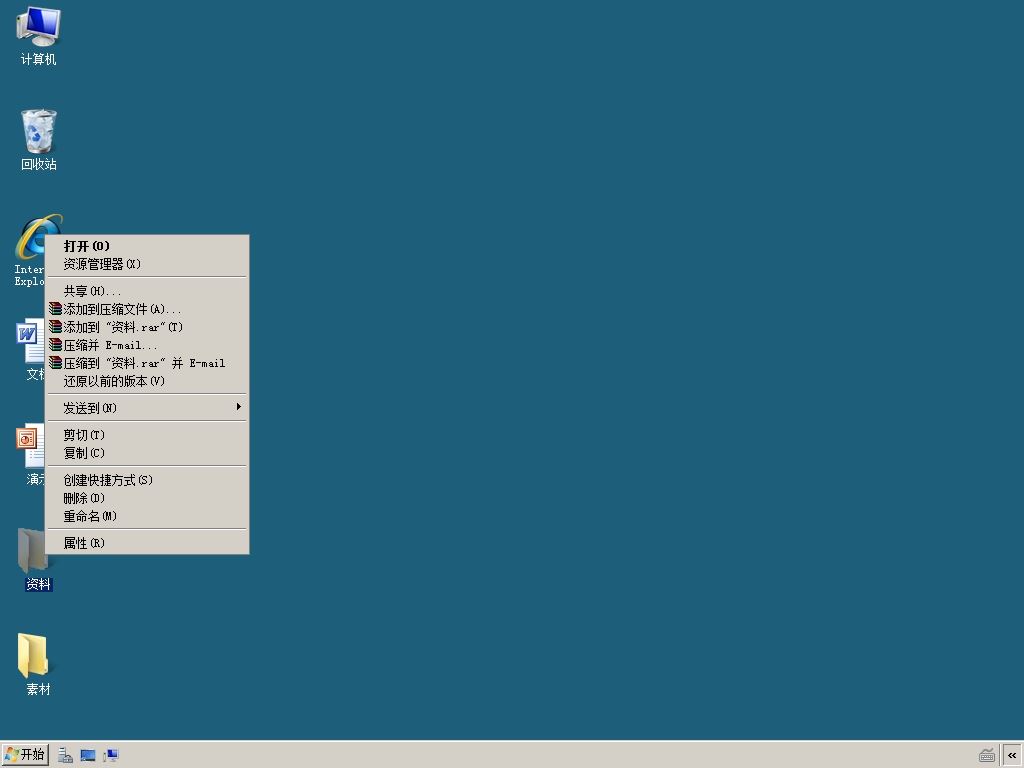Click the WinRAR icon beside 压缩并 E-mail

pos(56,345)
